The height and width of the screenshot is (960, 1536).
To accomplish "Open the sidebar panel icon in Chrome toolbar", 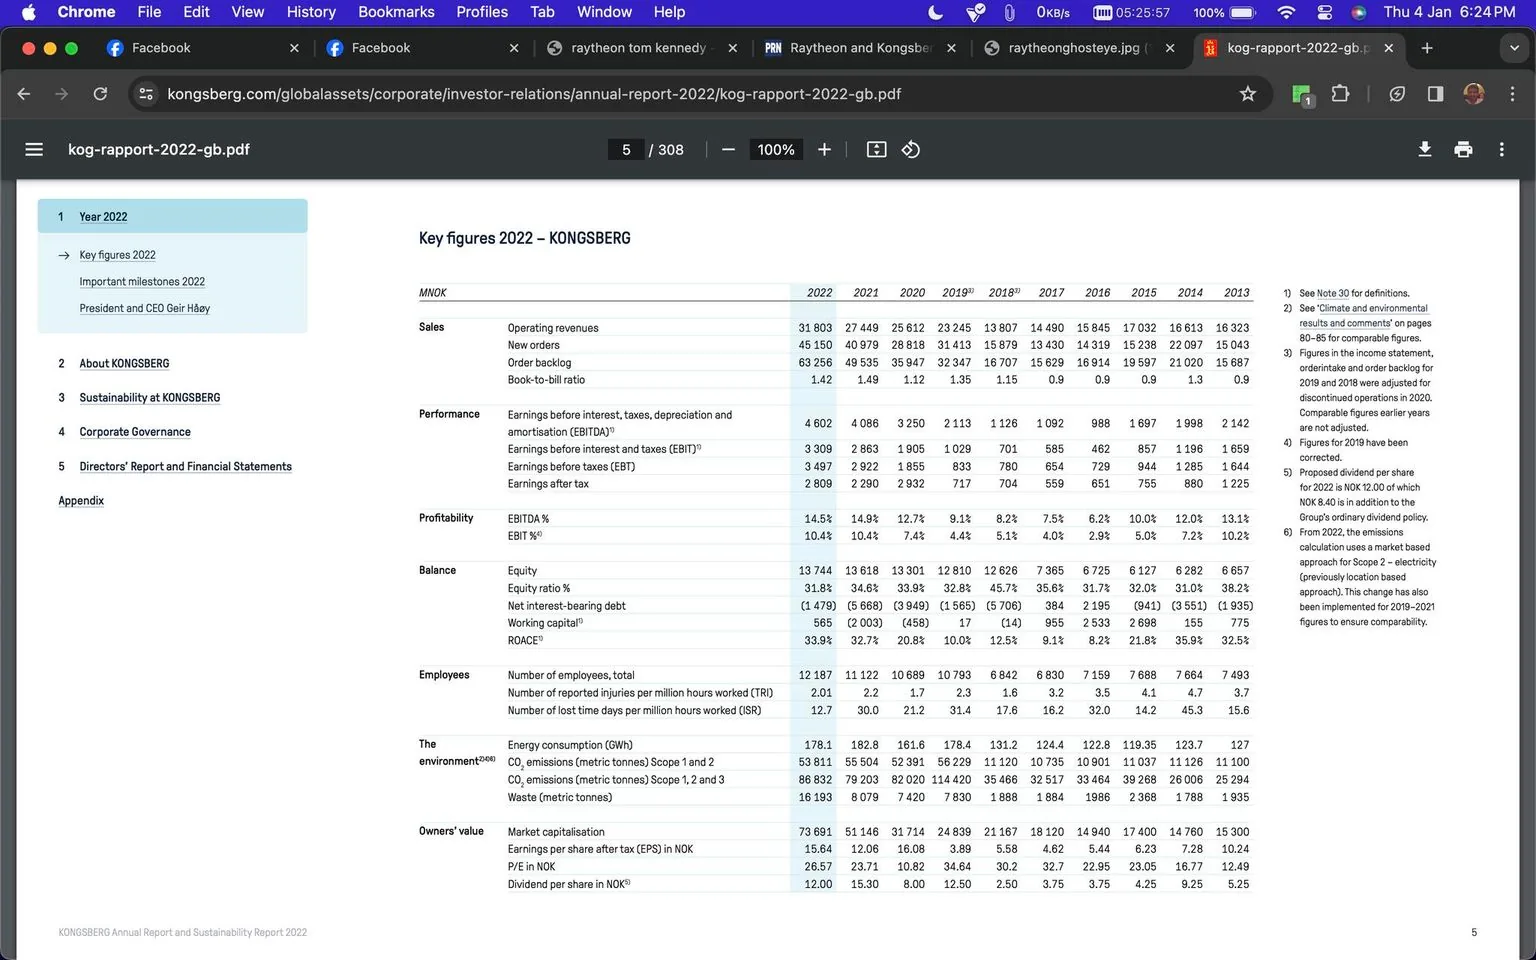I will [1435, 93].
